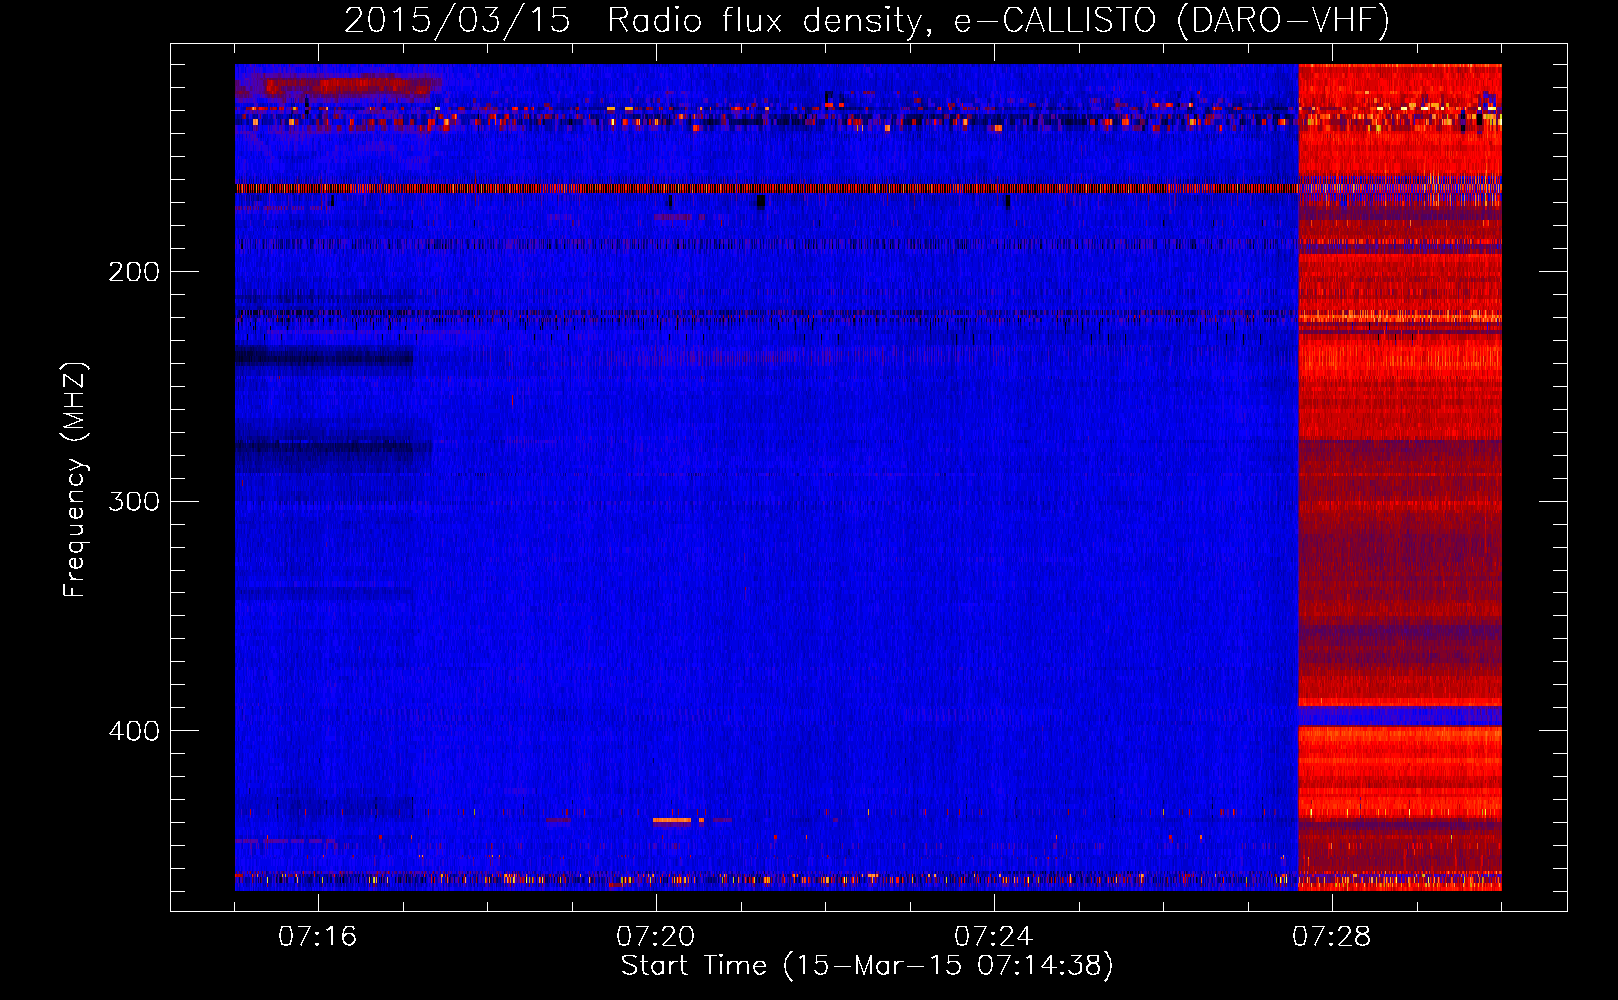Click the 200 frequency tick label
This screenshot has height=1000, width=1618.
click(134, 272)
